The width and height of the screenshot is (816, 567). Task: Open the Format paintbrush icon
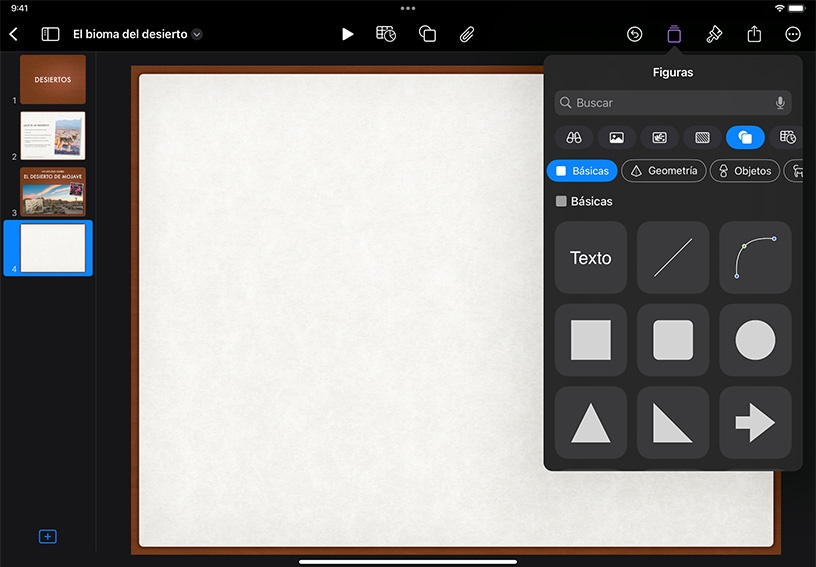(x=714, y=34)
